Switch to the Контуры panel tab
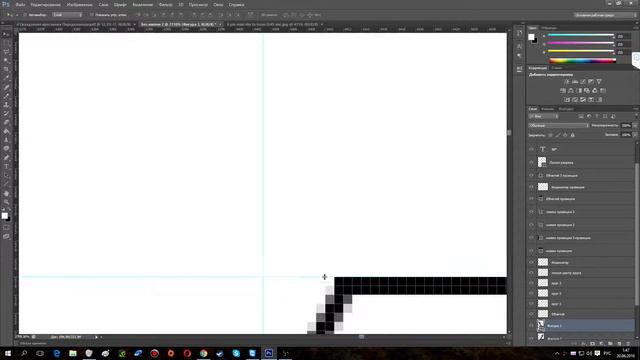 pyautogui.click(x=566, y=109)
